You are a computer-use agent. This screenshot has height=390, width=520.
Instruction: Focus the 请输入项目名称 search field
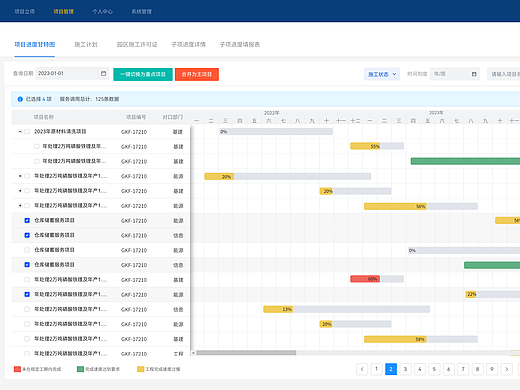pyautogui.click(x=503, y=74)
